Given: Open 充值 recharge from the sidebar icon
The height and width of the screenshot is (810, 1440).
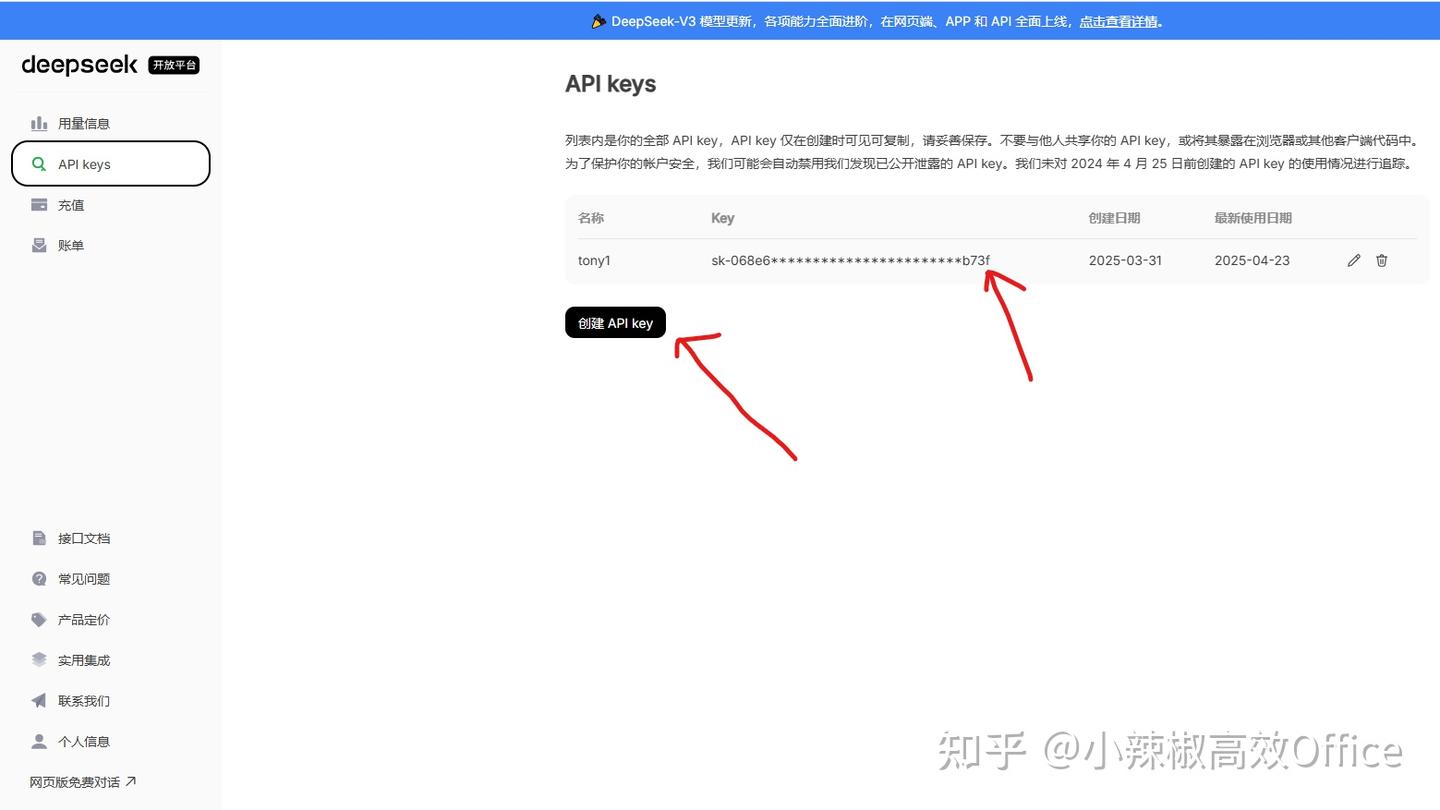Looking at the screenshot, I should [38, 204].
